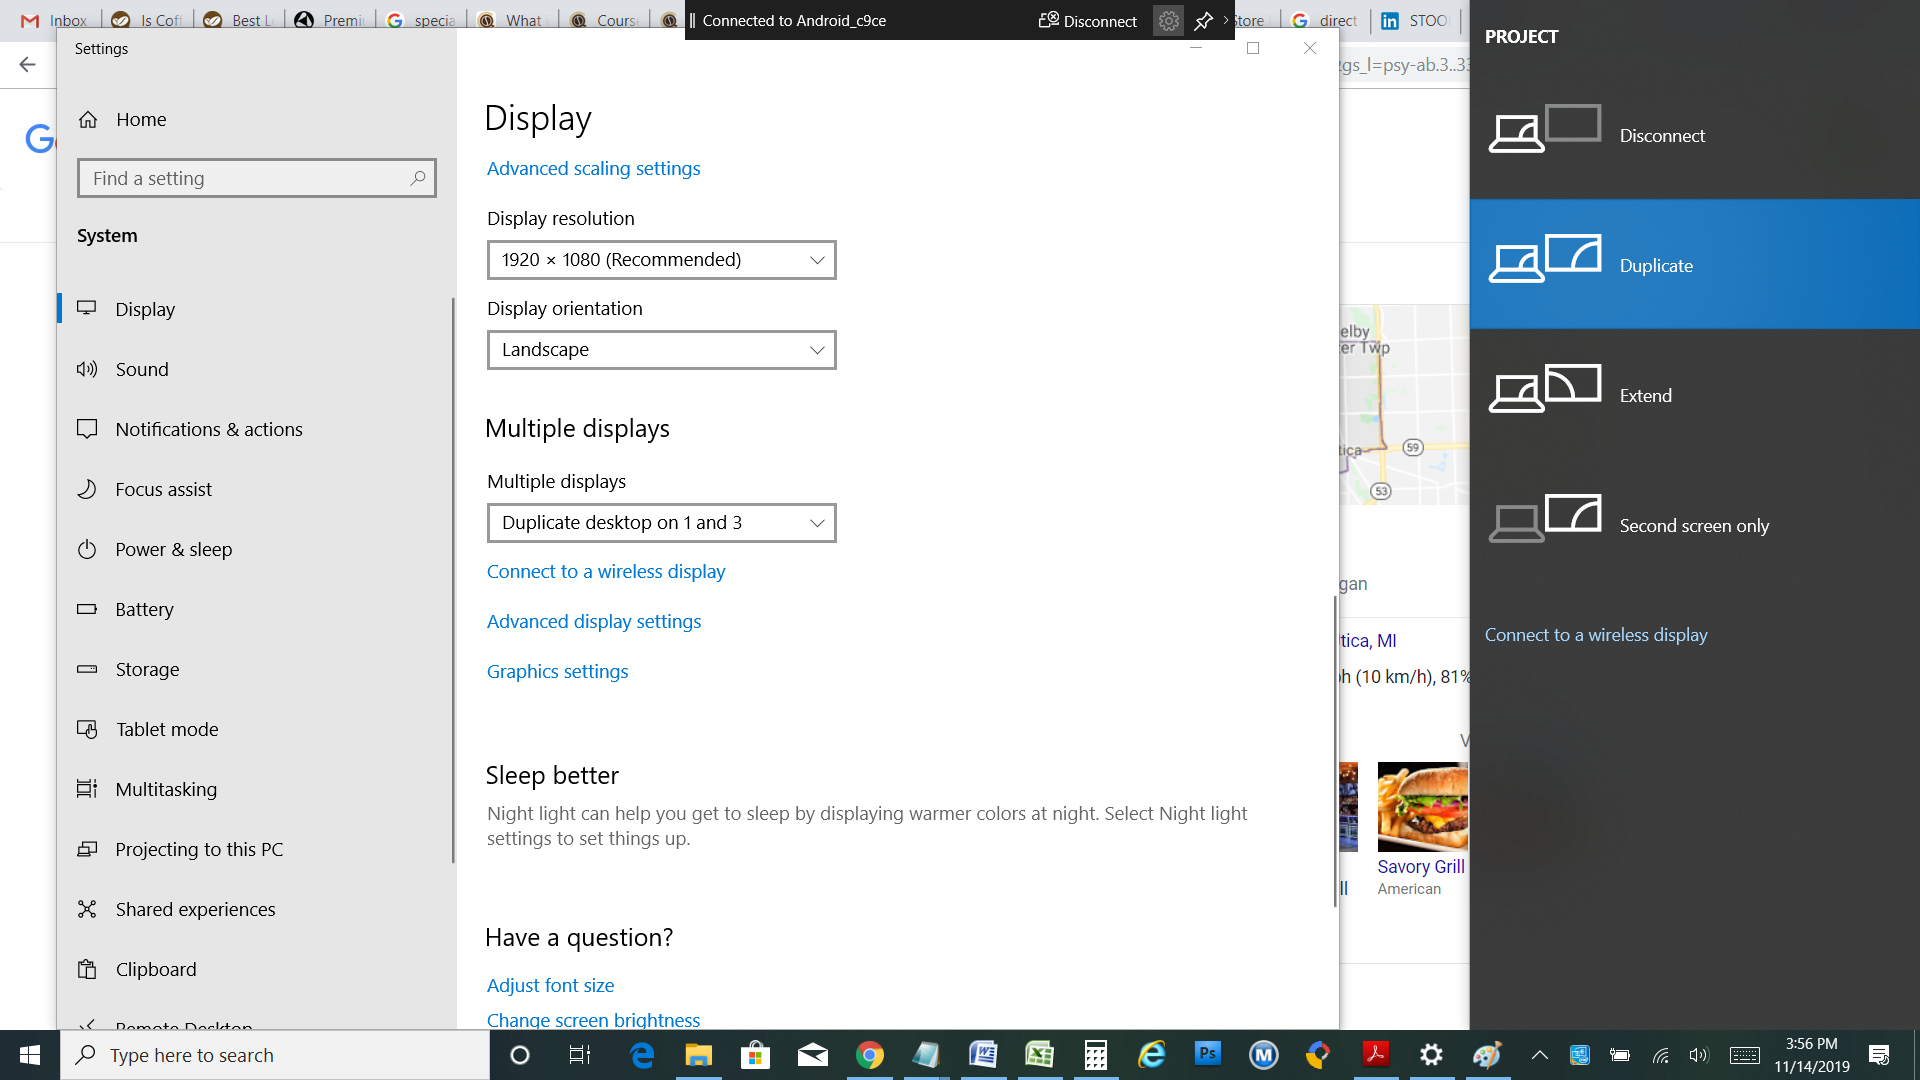The width and height of the screenshot is (1920, 1080).
Task: Choose Second screen only option
Action: (x=1694, y=525)
